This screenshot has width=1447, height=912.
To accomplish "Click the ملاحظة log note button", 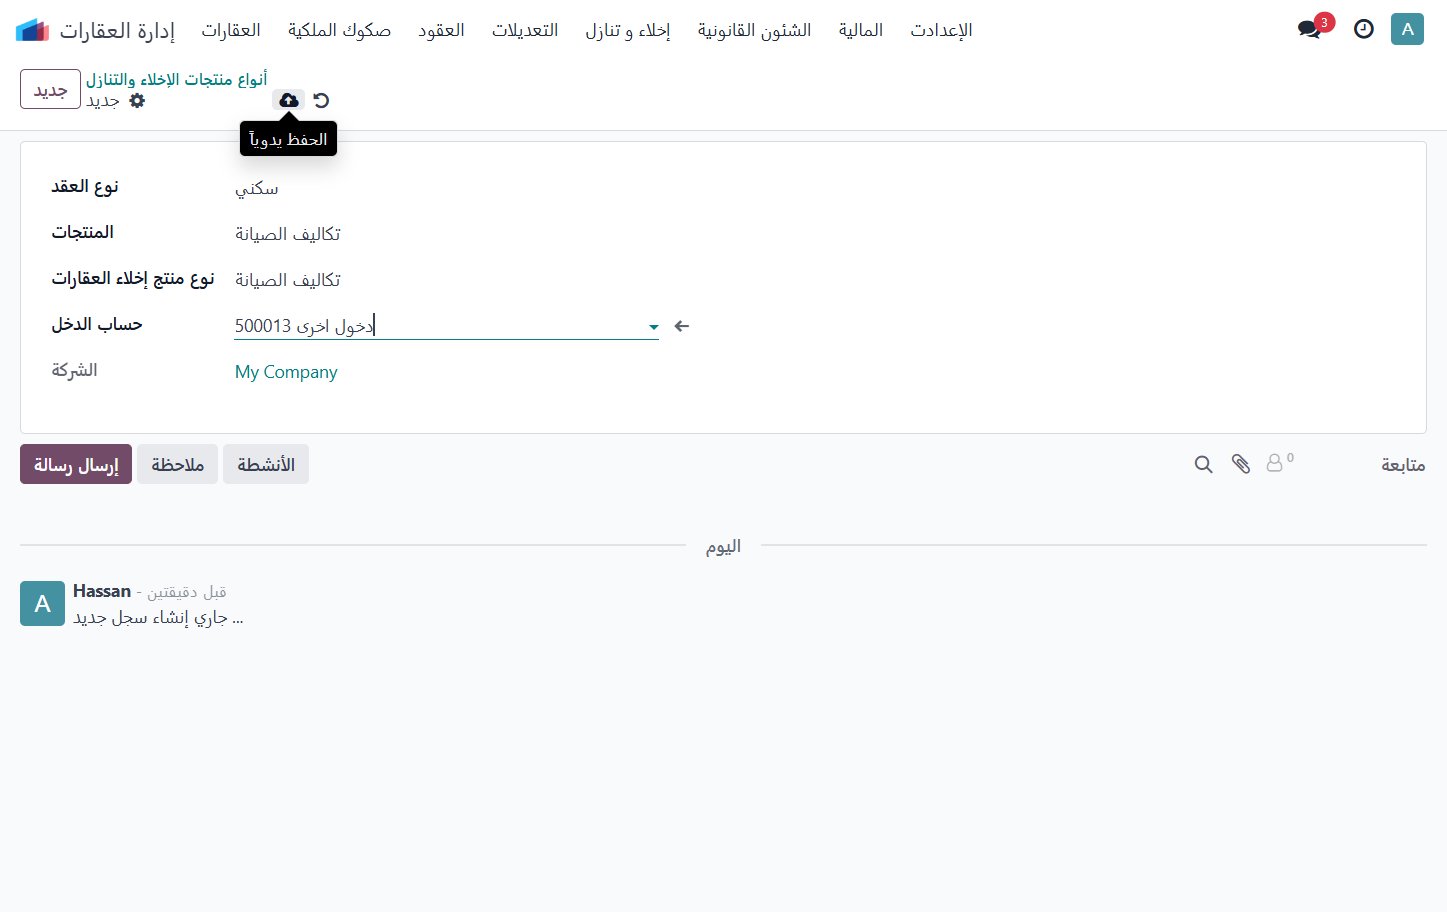I will click(x=177, y=464).
